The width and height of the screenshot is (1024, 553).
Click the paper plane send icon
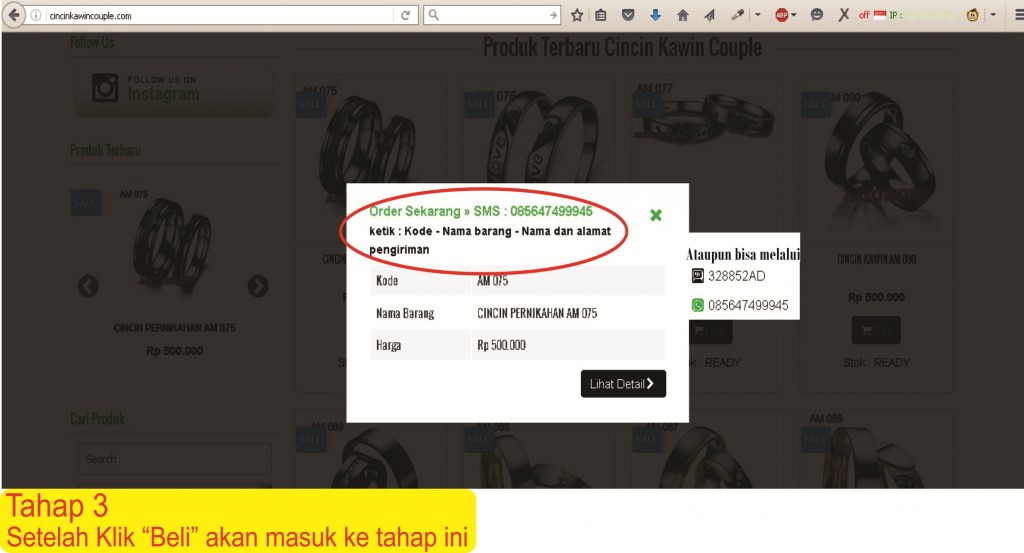[710, 15]
